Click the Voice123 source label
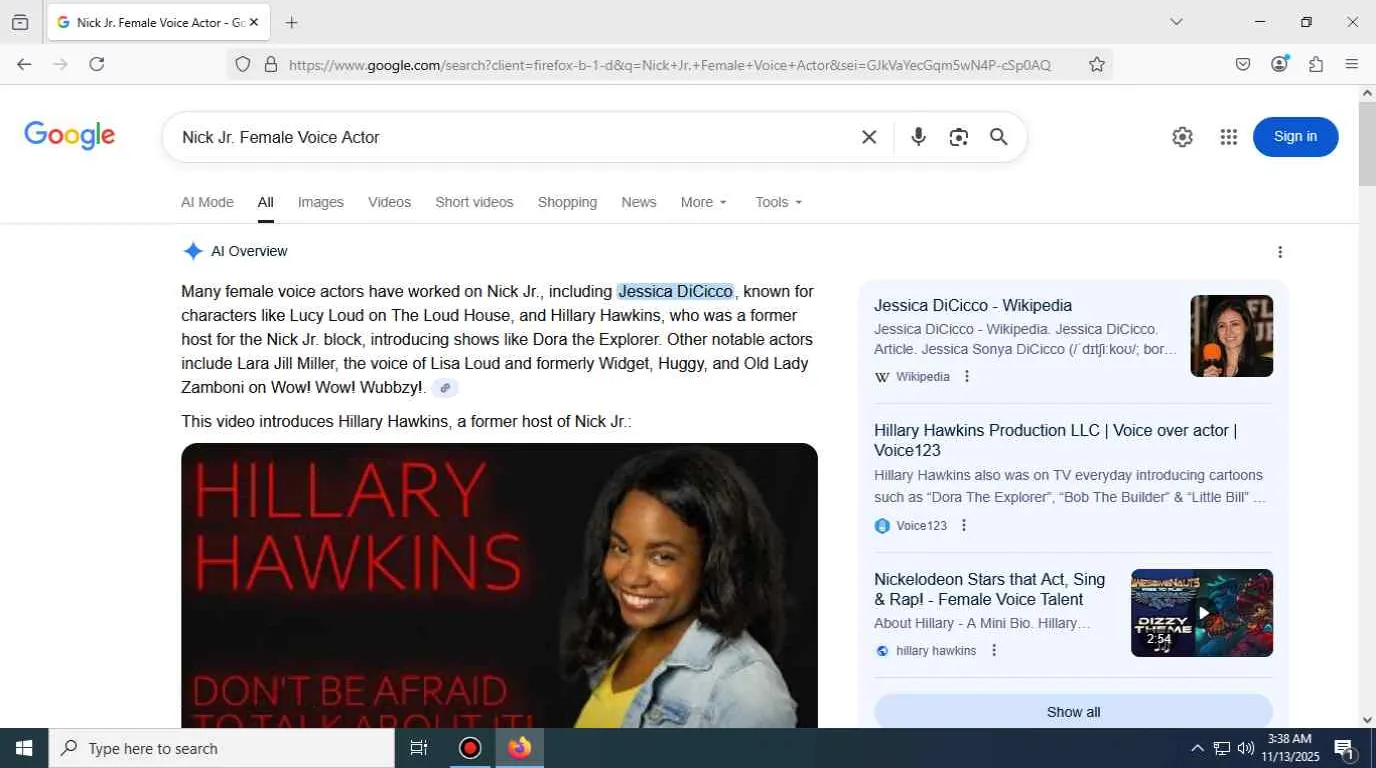The height and width of the screenshot is (768, 1376). click(x=921, y=526)
